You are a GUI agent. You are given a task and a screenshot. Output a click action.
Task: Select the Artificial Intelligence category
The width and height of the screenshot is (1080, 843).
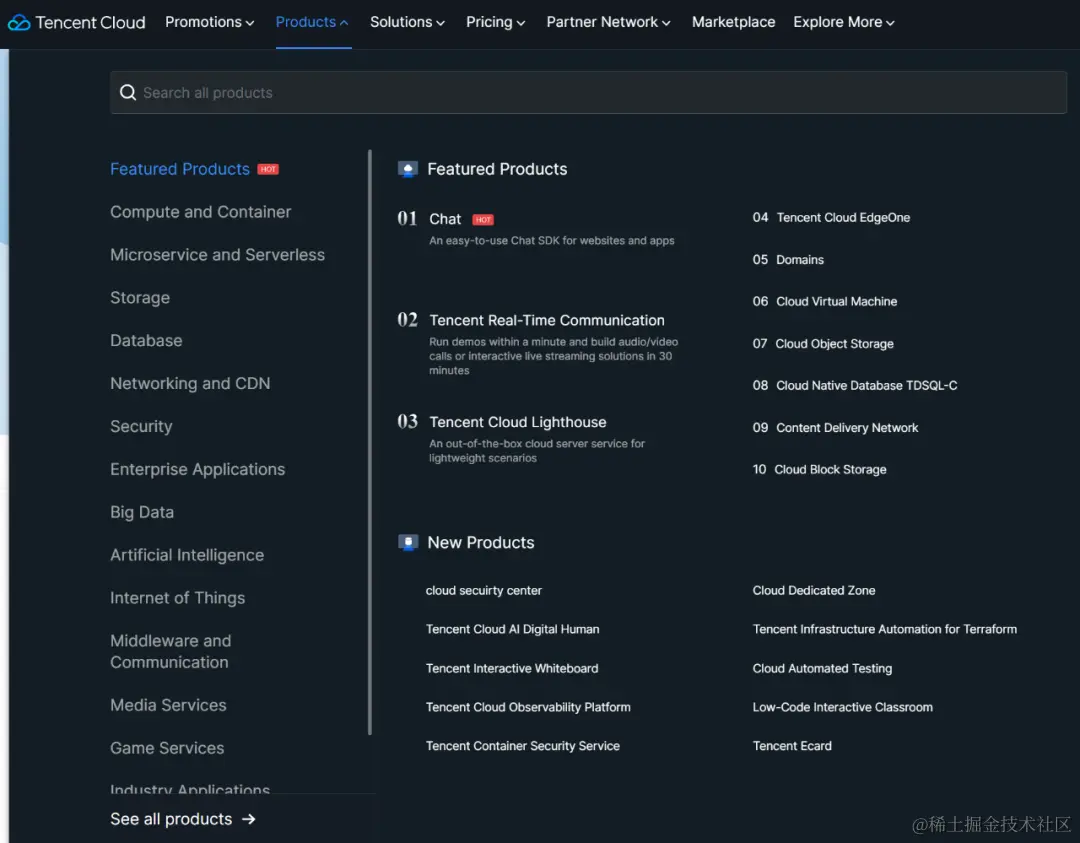tap(187, 555)
